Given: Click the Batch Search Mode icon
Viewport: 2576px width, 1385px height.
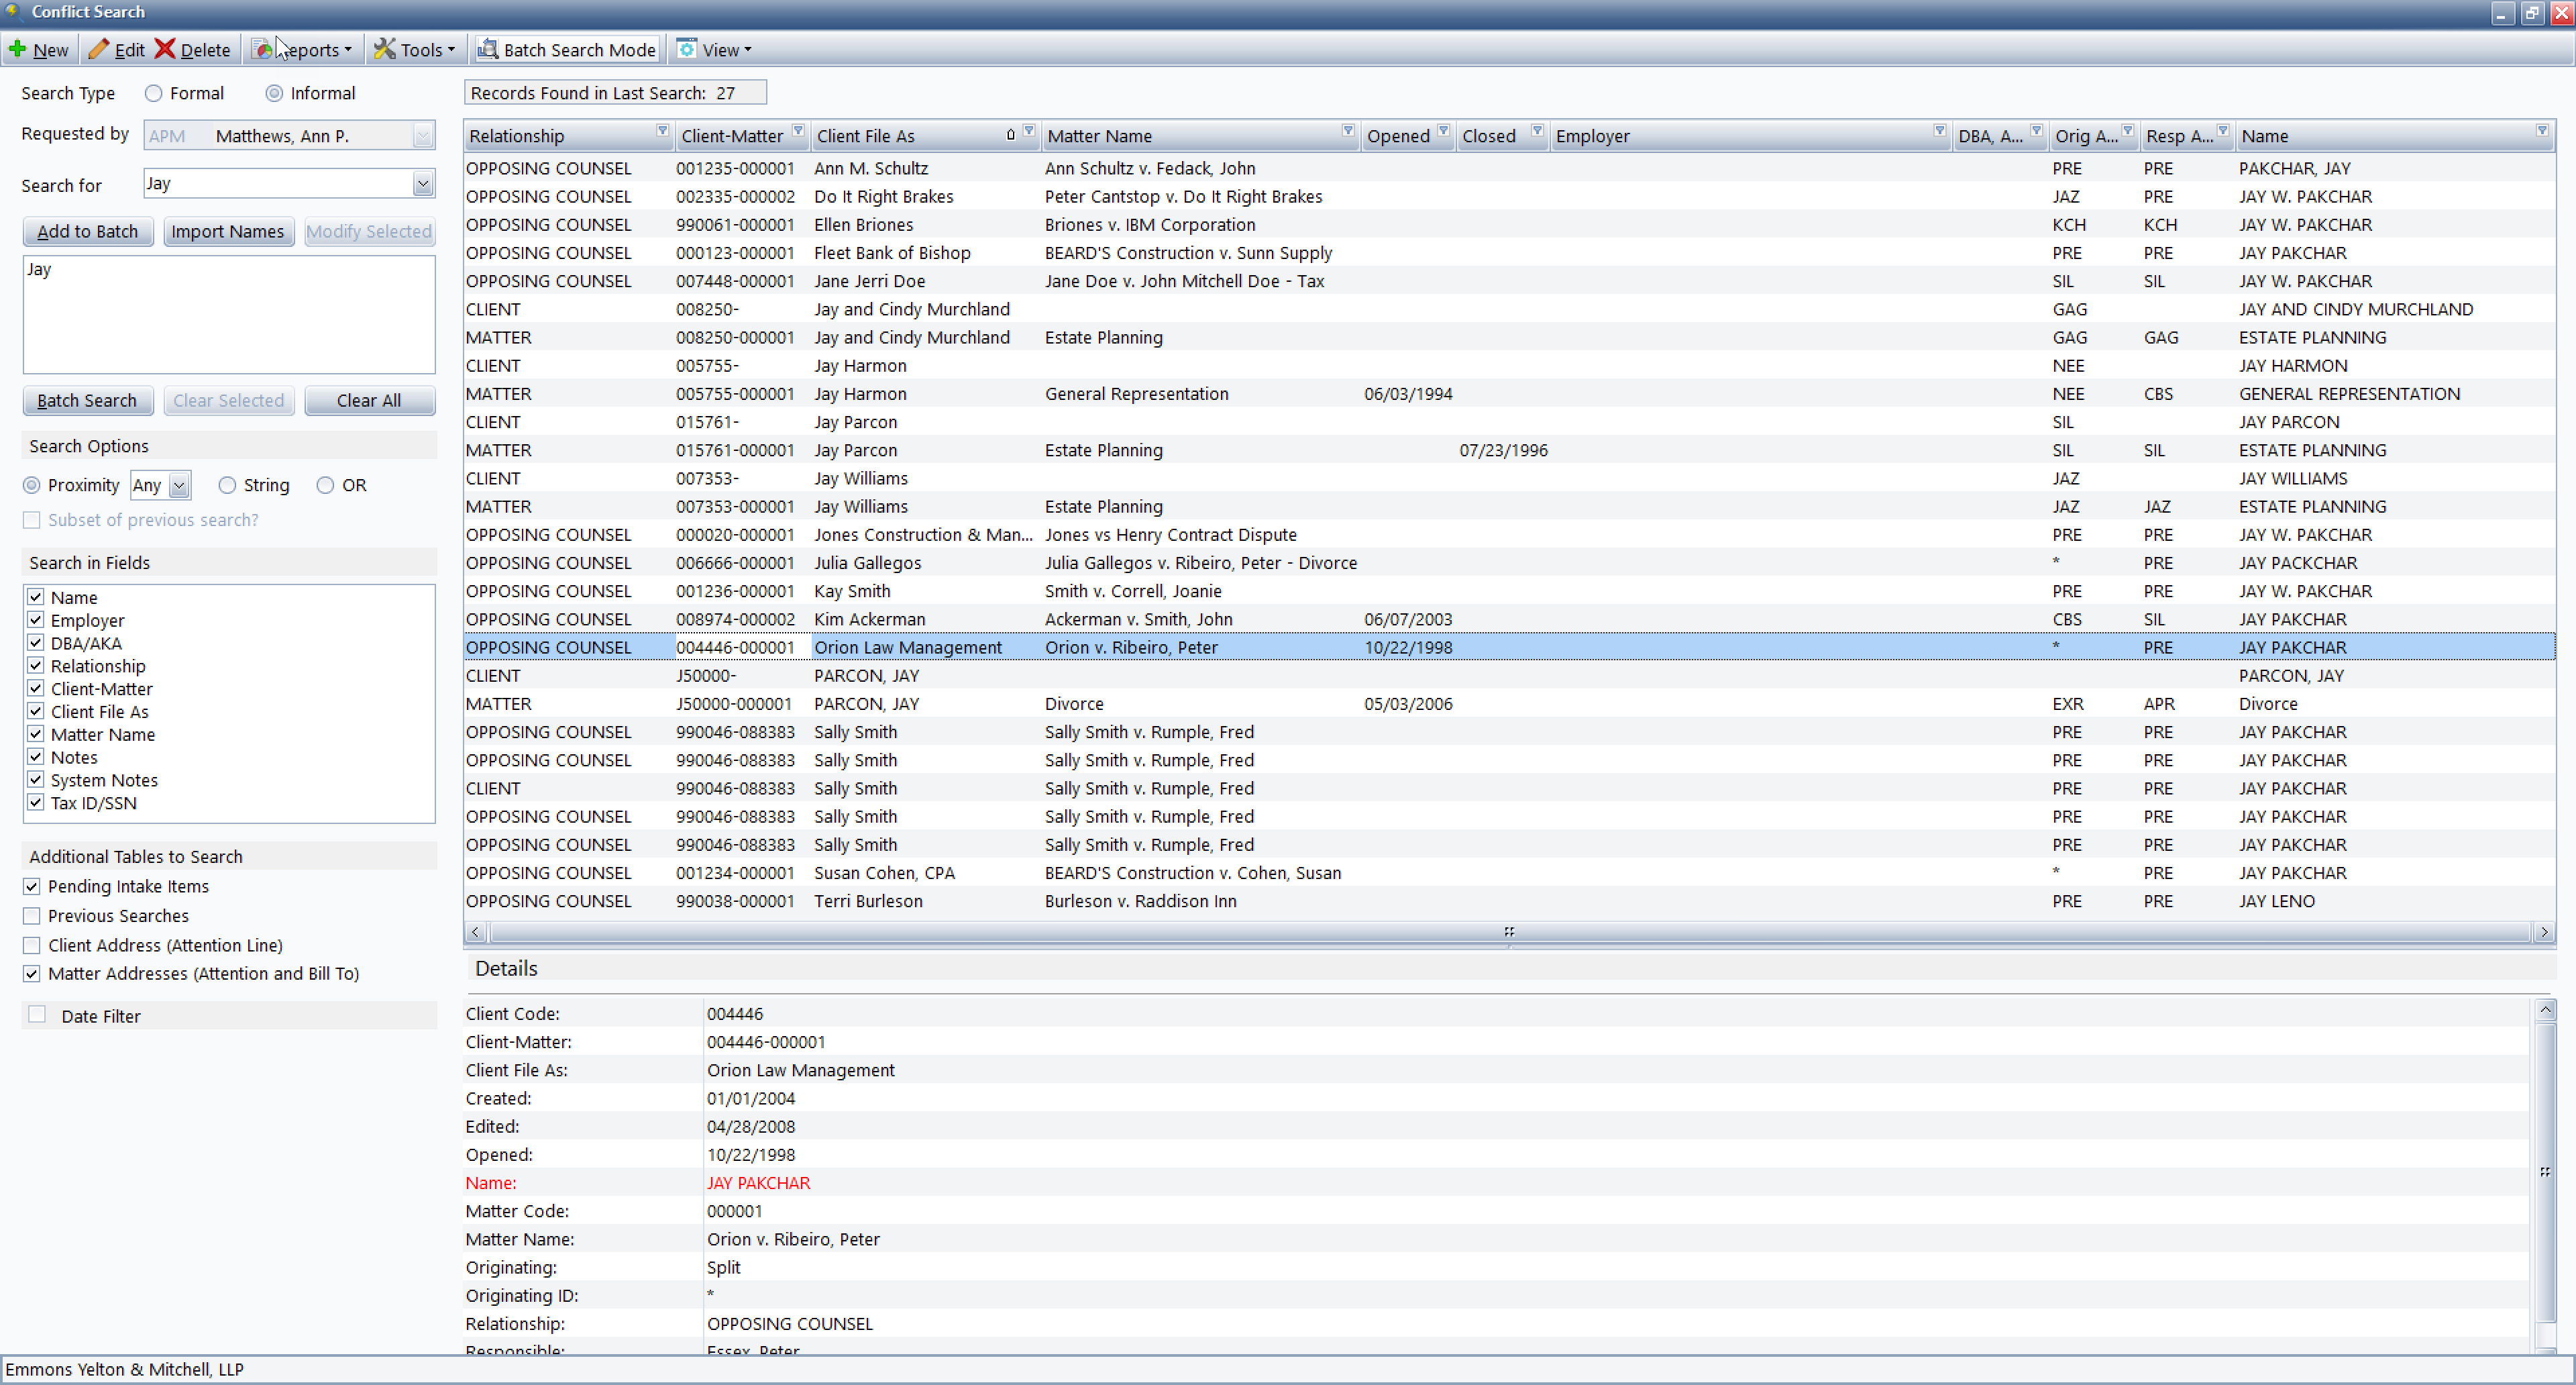Looking at the screenshot, I should pos(487,49).
